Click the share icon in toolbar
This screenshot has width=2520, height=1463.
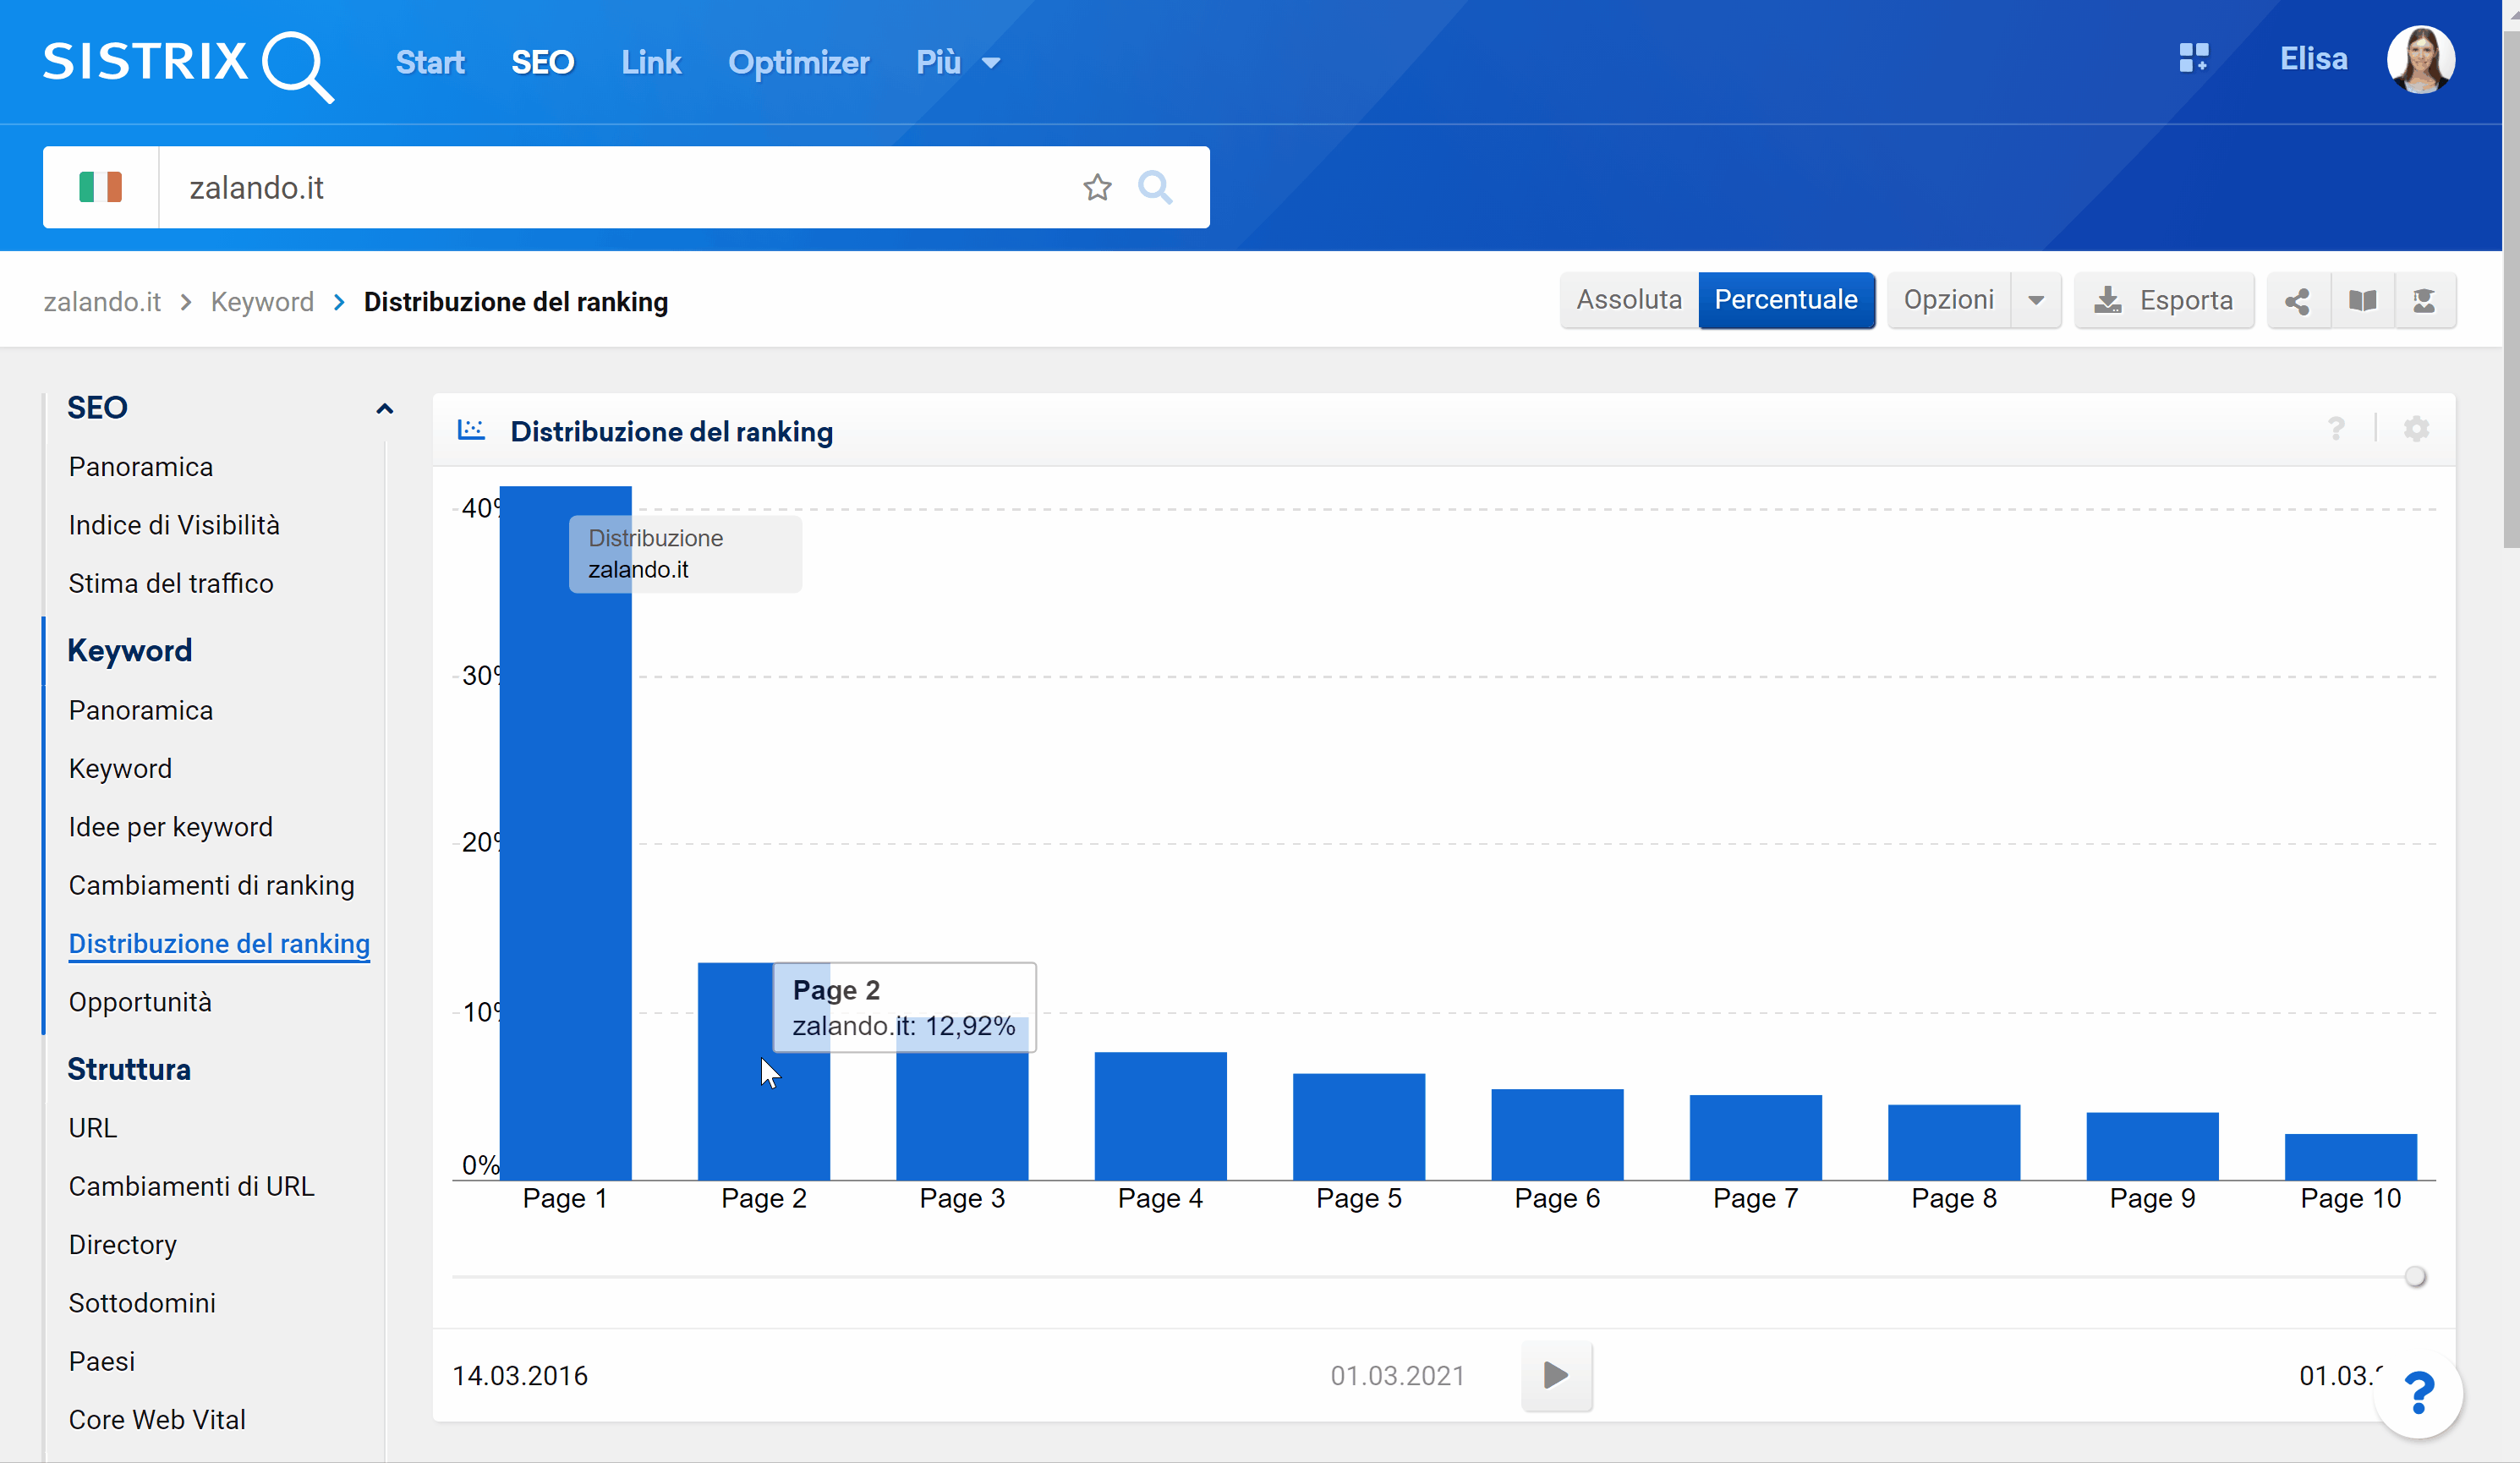2297,301
